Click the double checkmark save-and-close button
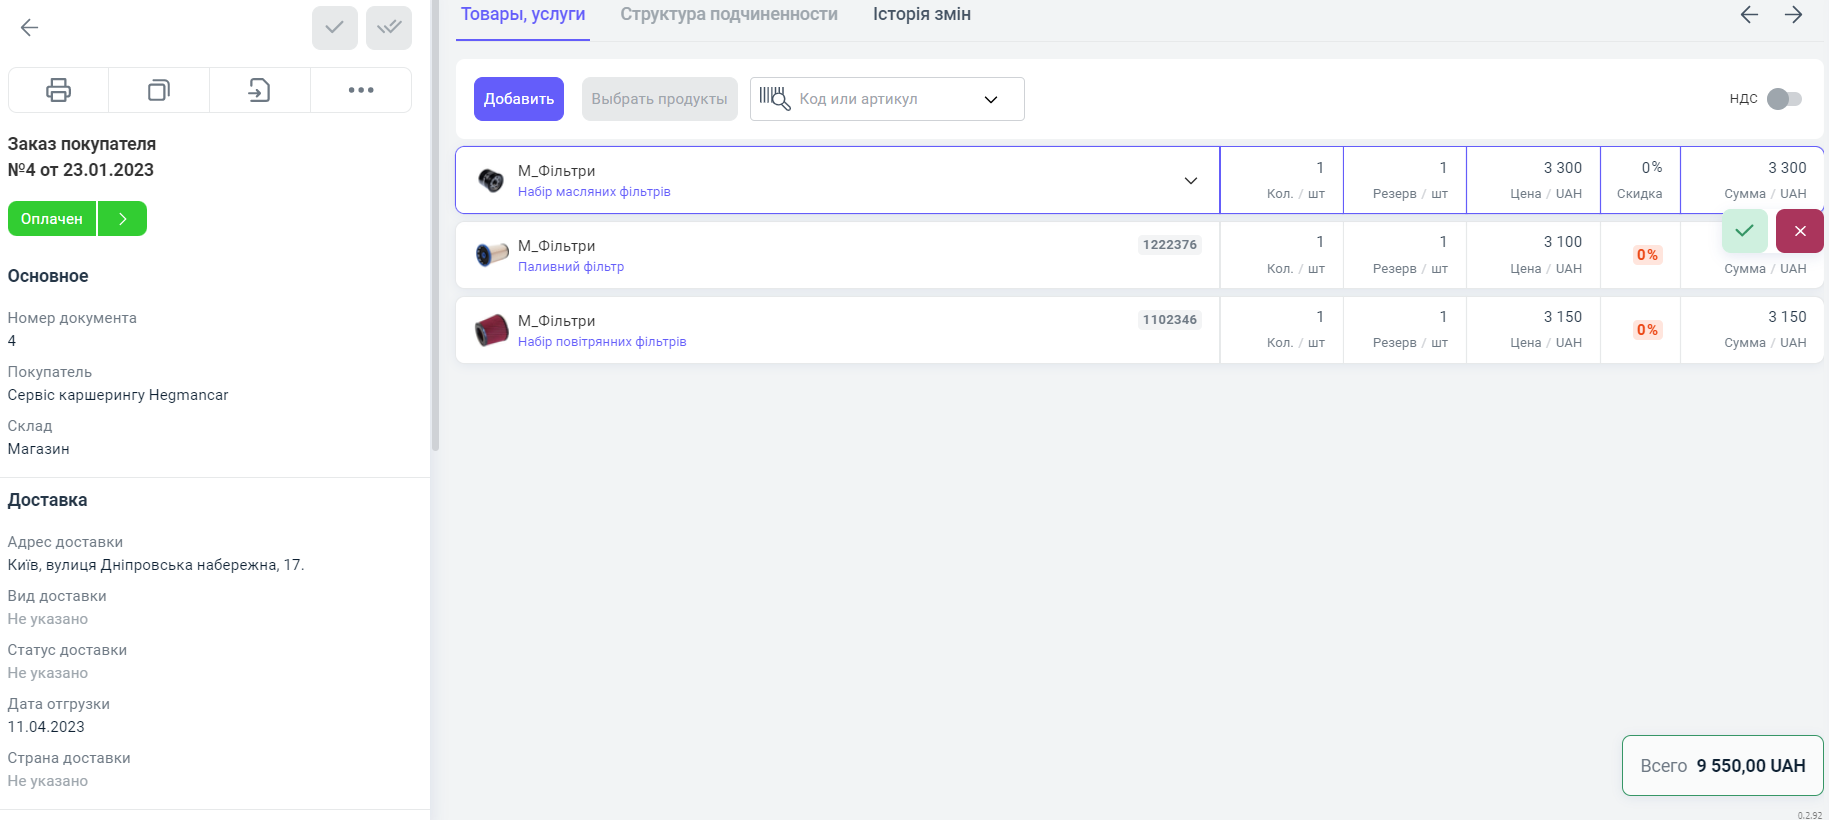The width and height of the screenshot is (1829, 820). tap(389, 28)
